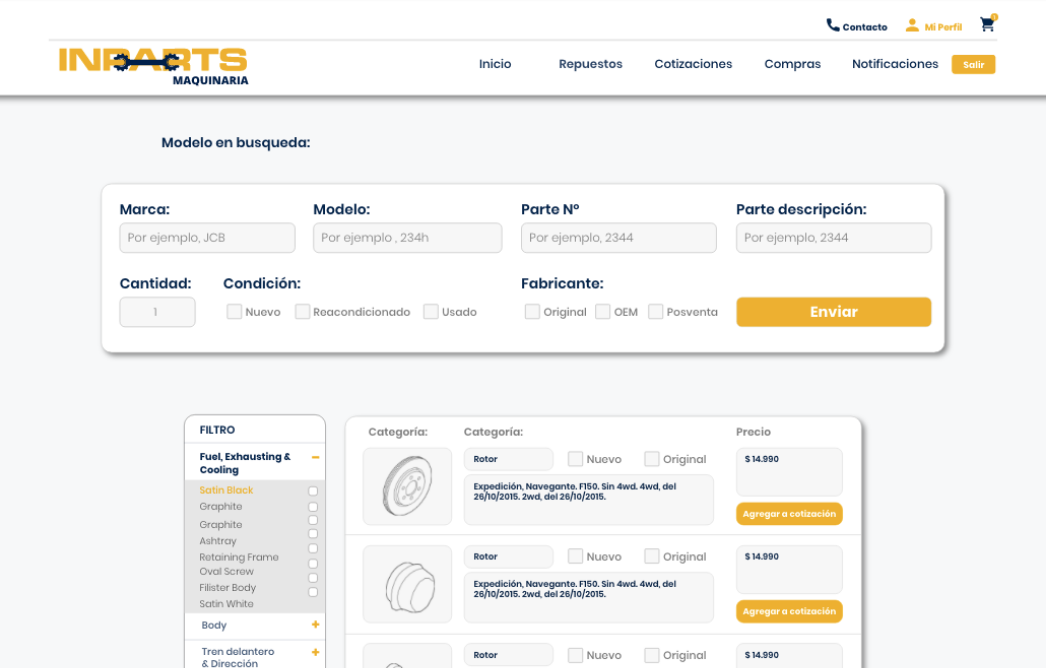This screenshot has width=1046, height=668.
Task: Open Notificaciones in the navigation bar
Action: [x=895, y=64]
